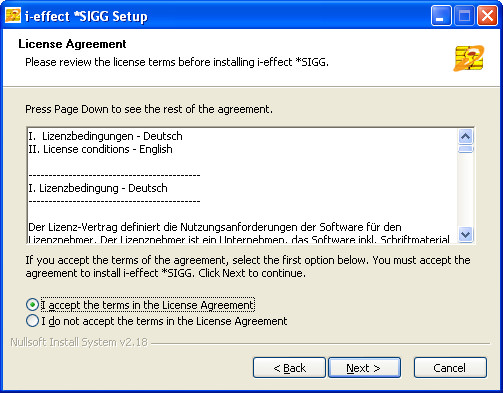Click the License Agreement heading
Image resolution: width=503 pixels, height=393 pixels.
coord(72,44)
